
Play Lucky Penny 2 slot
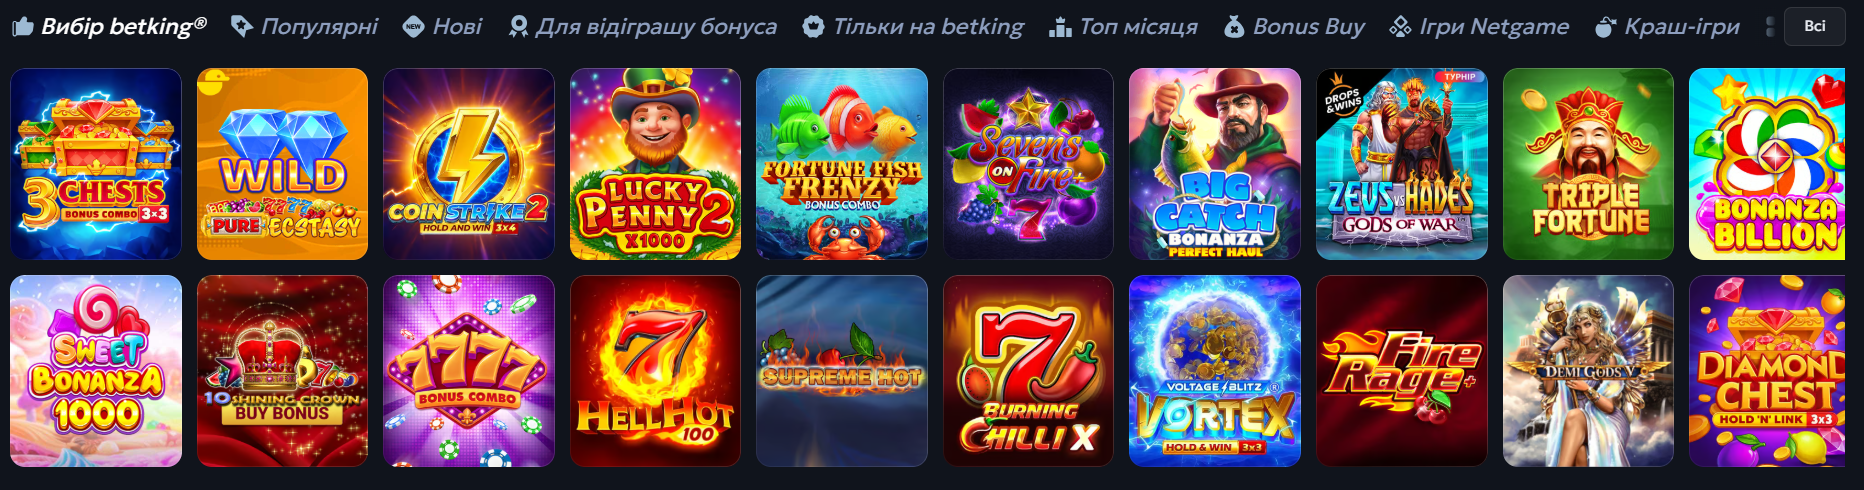[655, 164]
